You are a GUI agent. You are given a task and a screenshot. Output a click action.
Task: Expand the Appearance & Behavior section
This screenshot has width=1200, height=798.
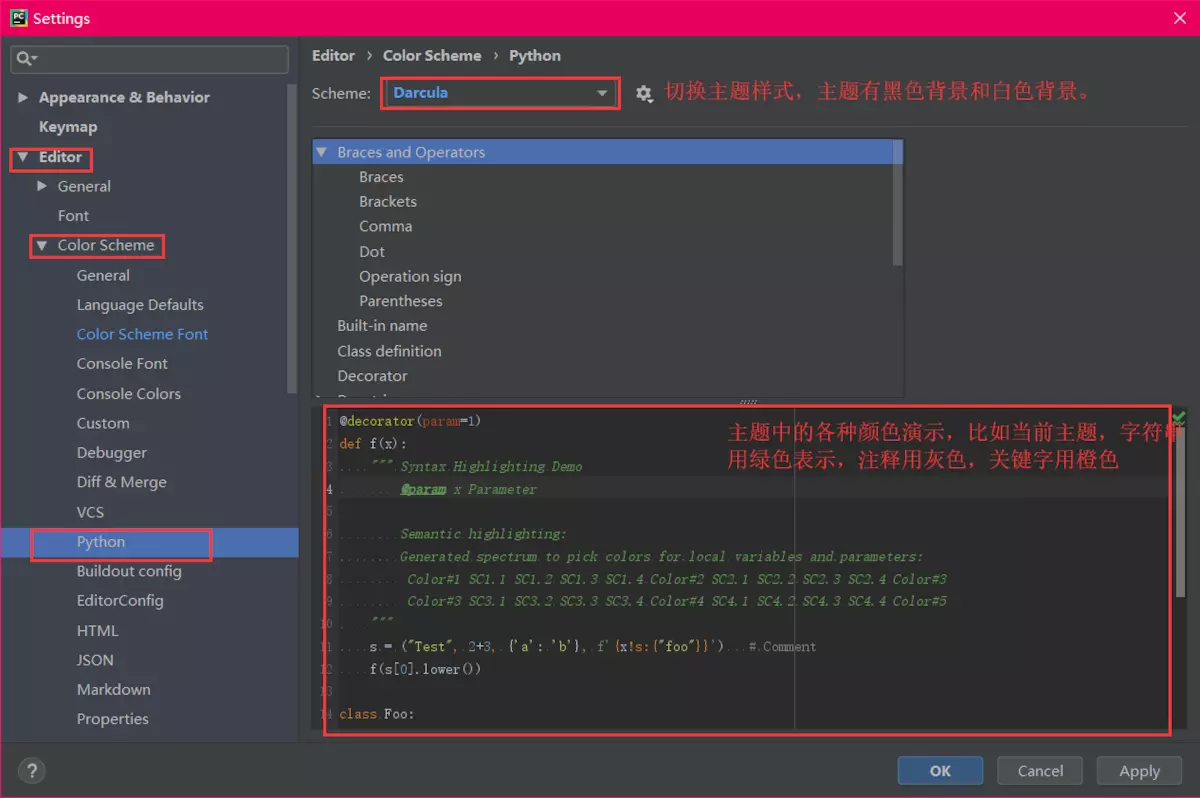pyautogui.click(x=24, y=97)
